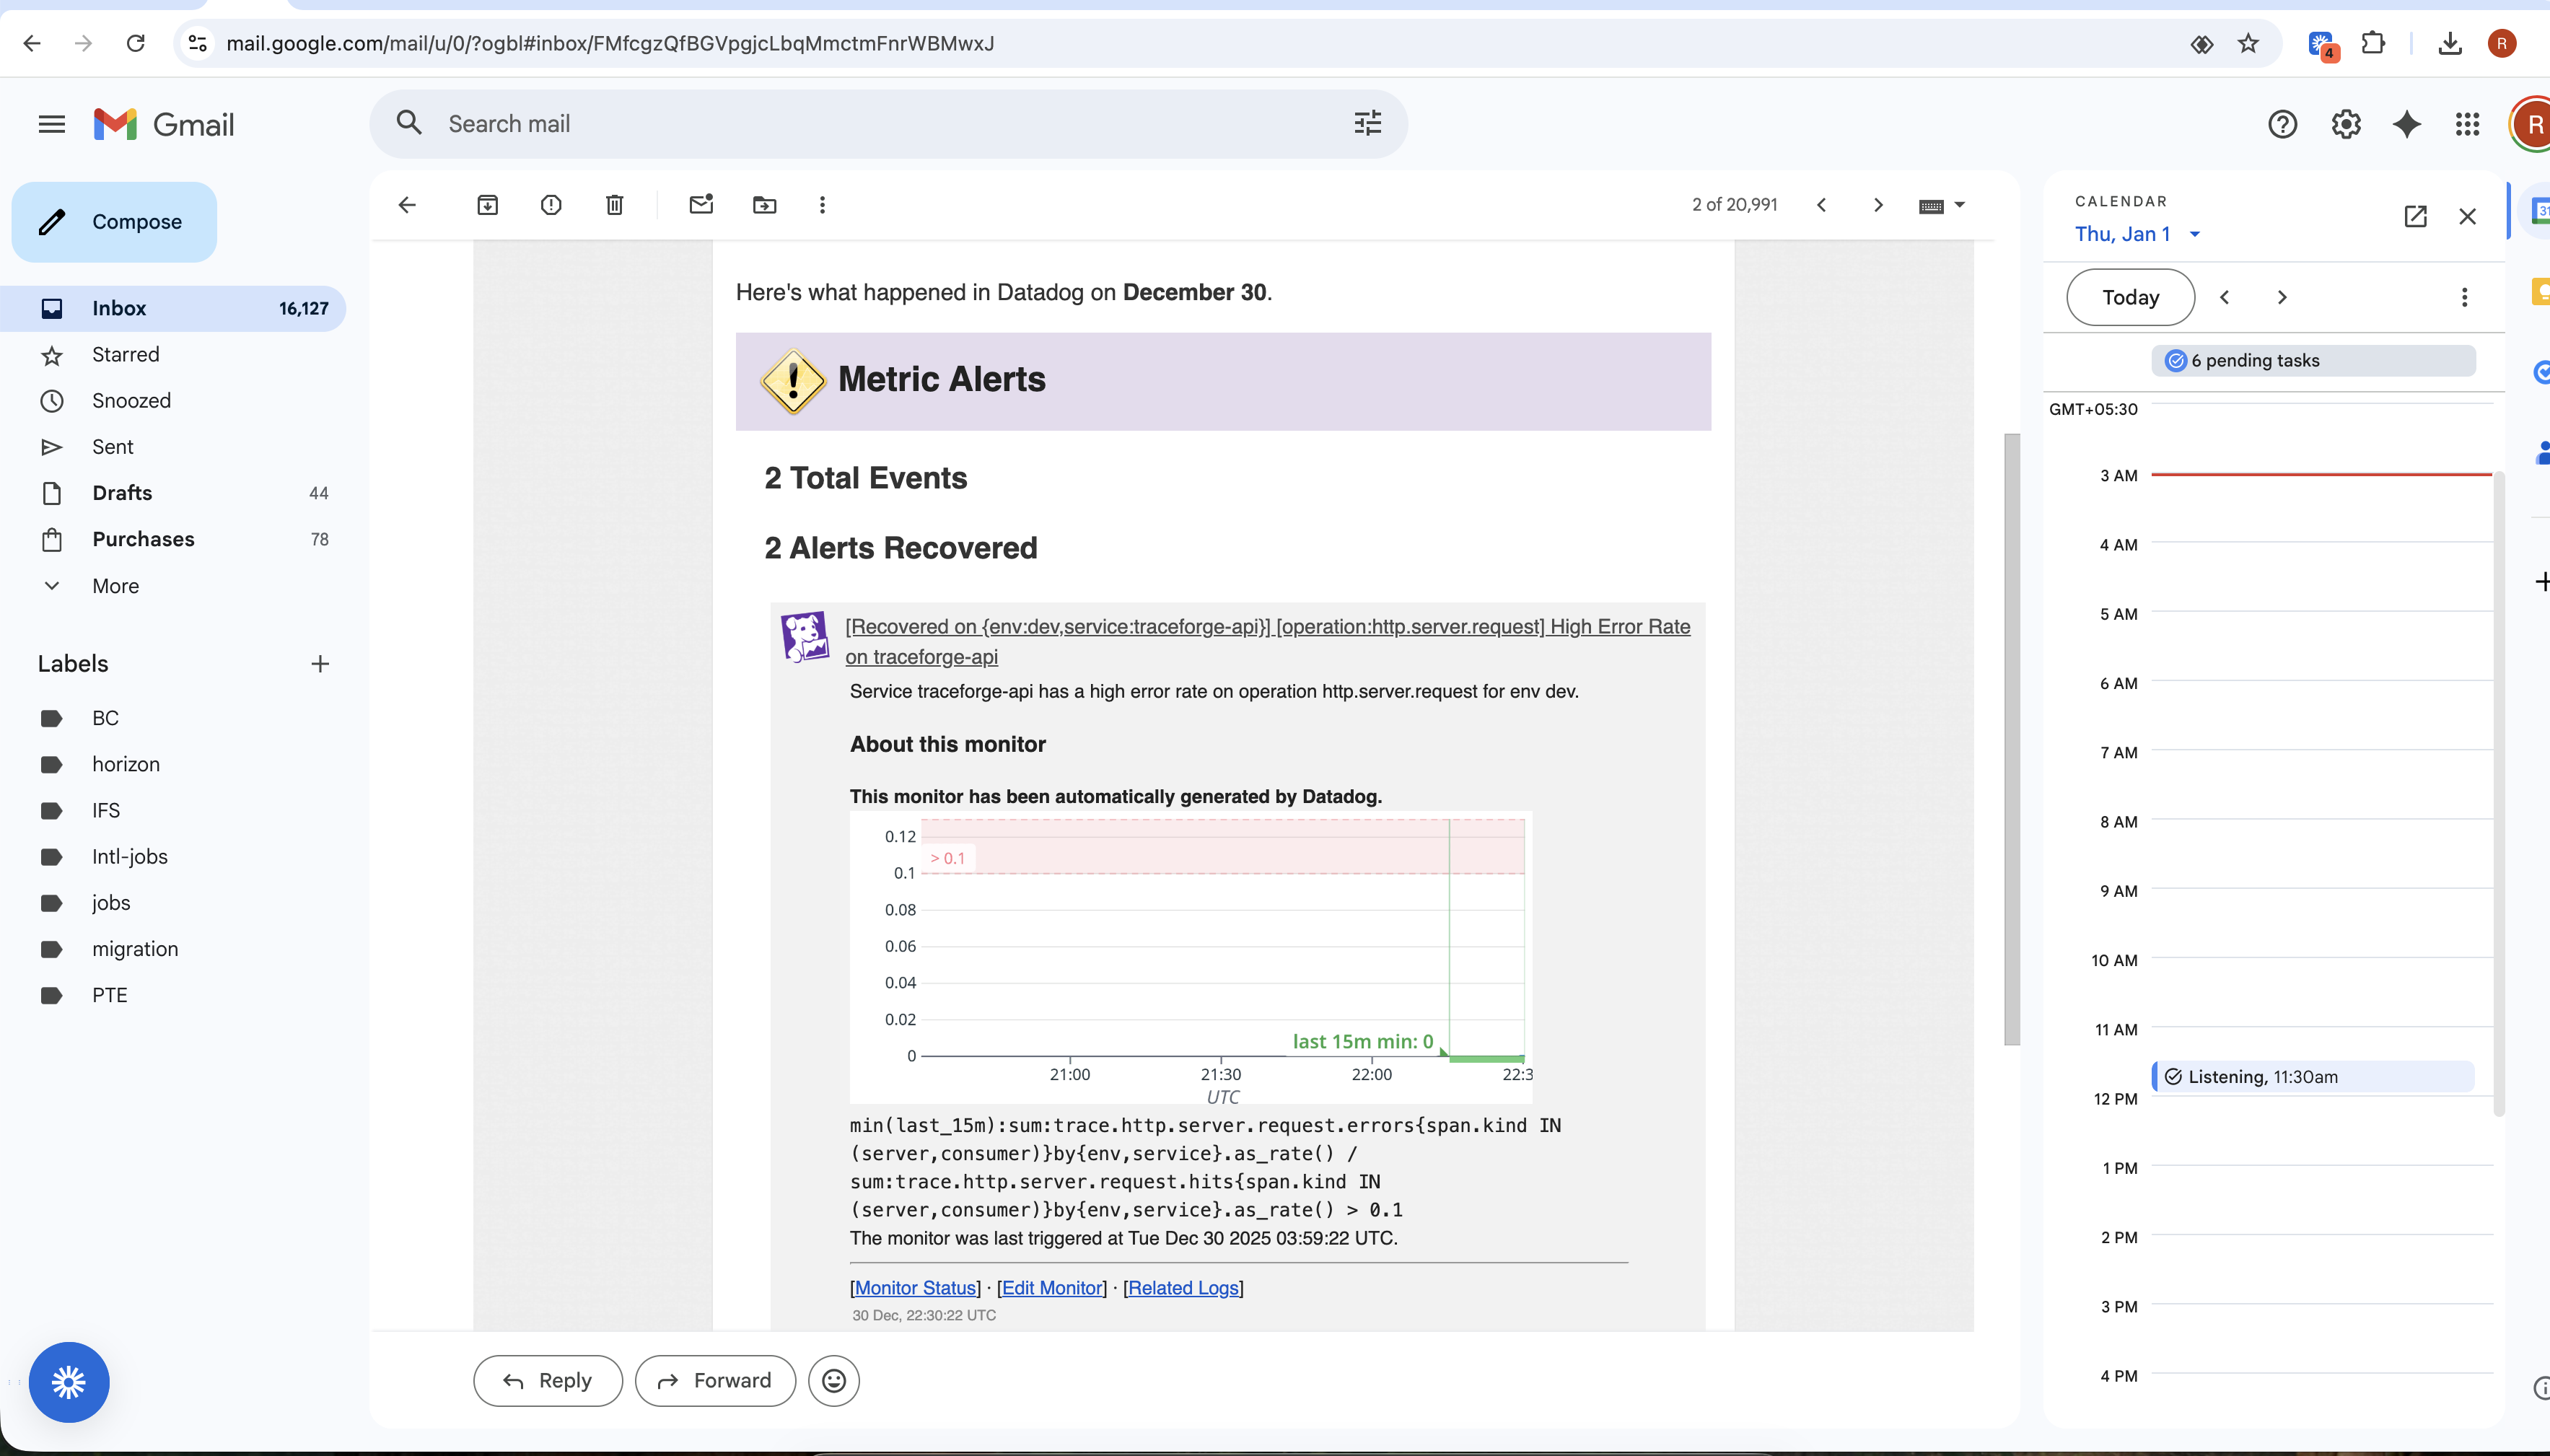Mark email as unread envelope icon

coord(701,205)
